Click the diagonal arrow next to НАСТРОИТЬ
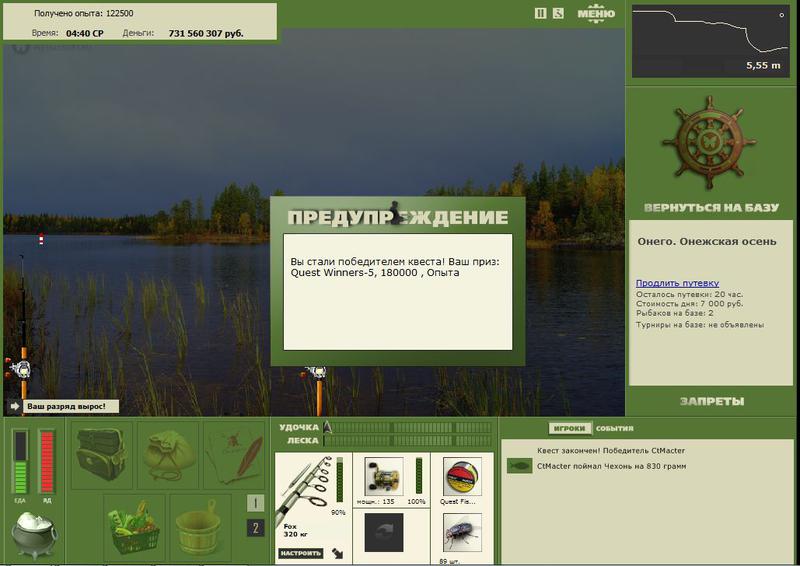Viewport: 800px width, 566px height. point(337,553)
